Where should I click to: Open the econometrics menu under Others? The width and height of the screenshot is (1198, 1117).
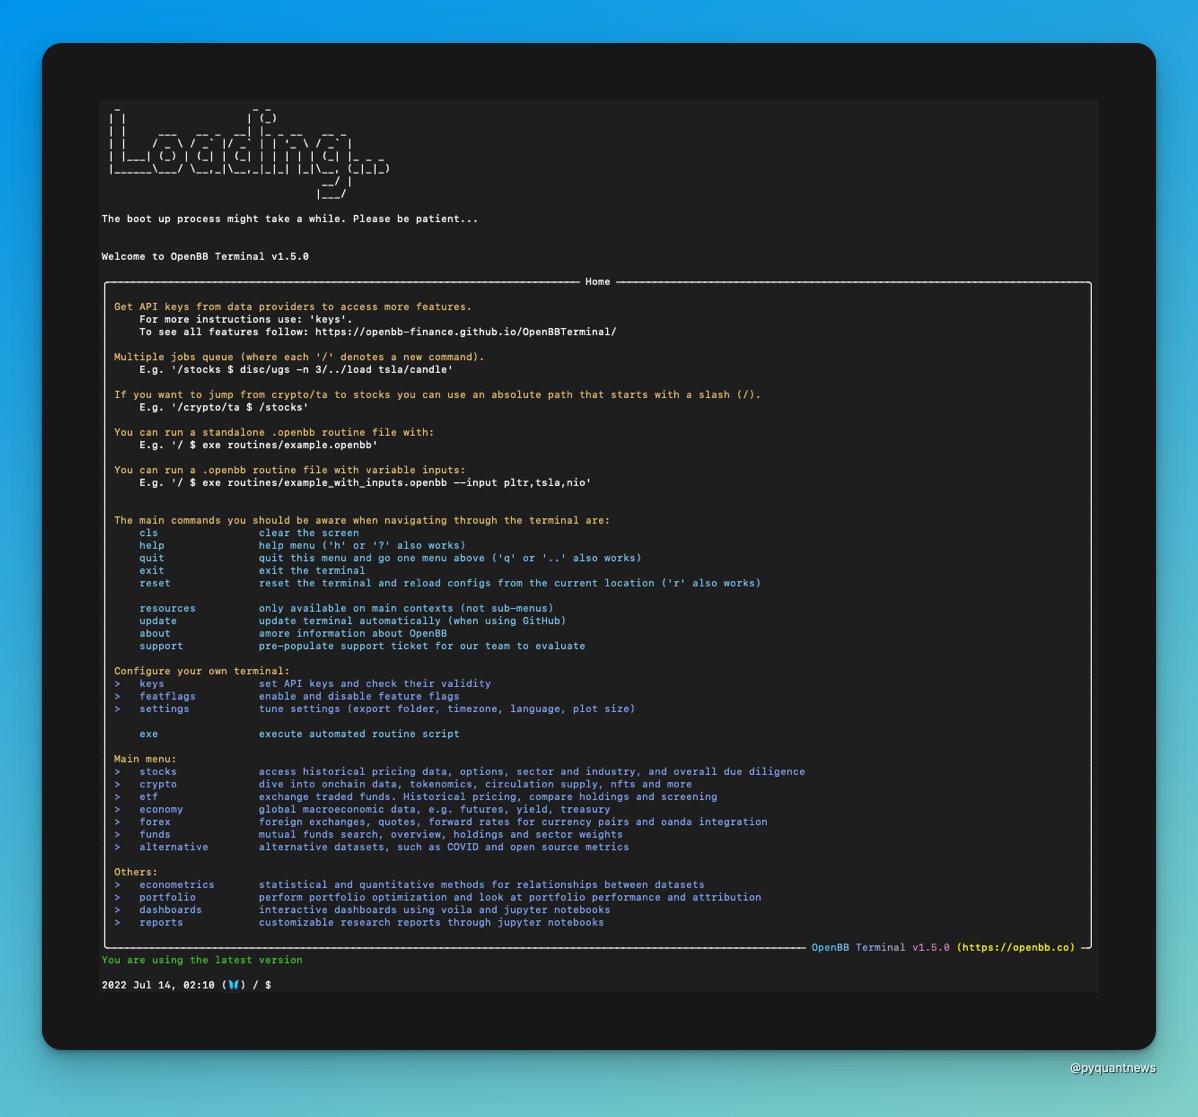coord(177,884)
